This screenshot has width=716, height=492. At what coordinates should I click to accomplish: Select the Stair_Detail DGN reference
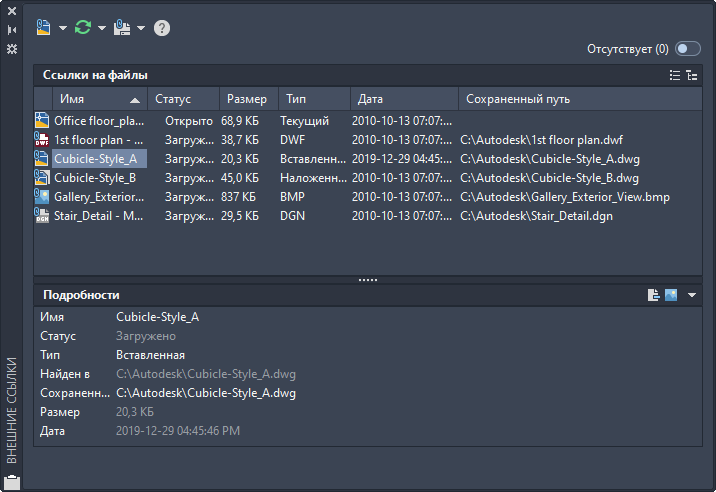[368, 216]
